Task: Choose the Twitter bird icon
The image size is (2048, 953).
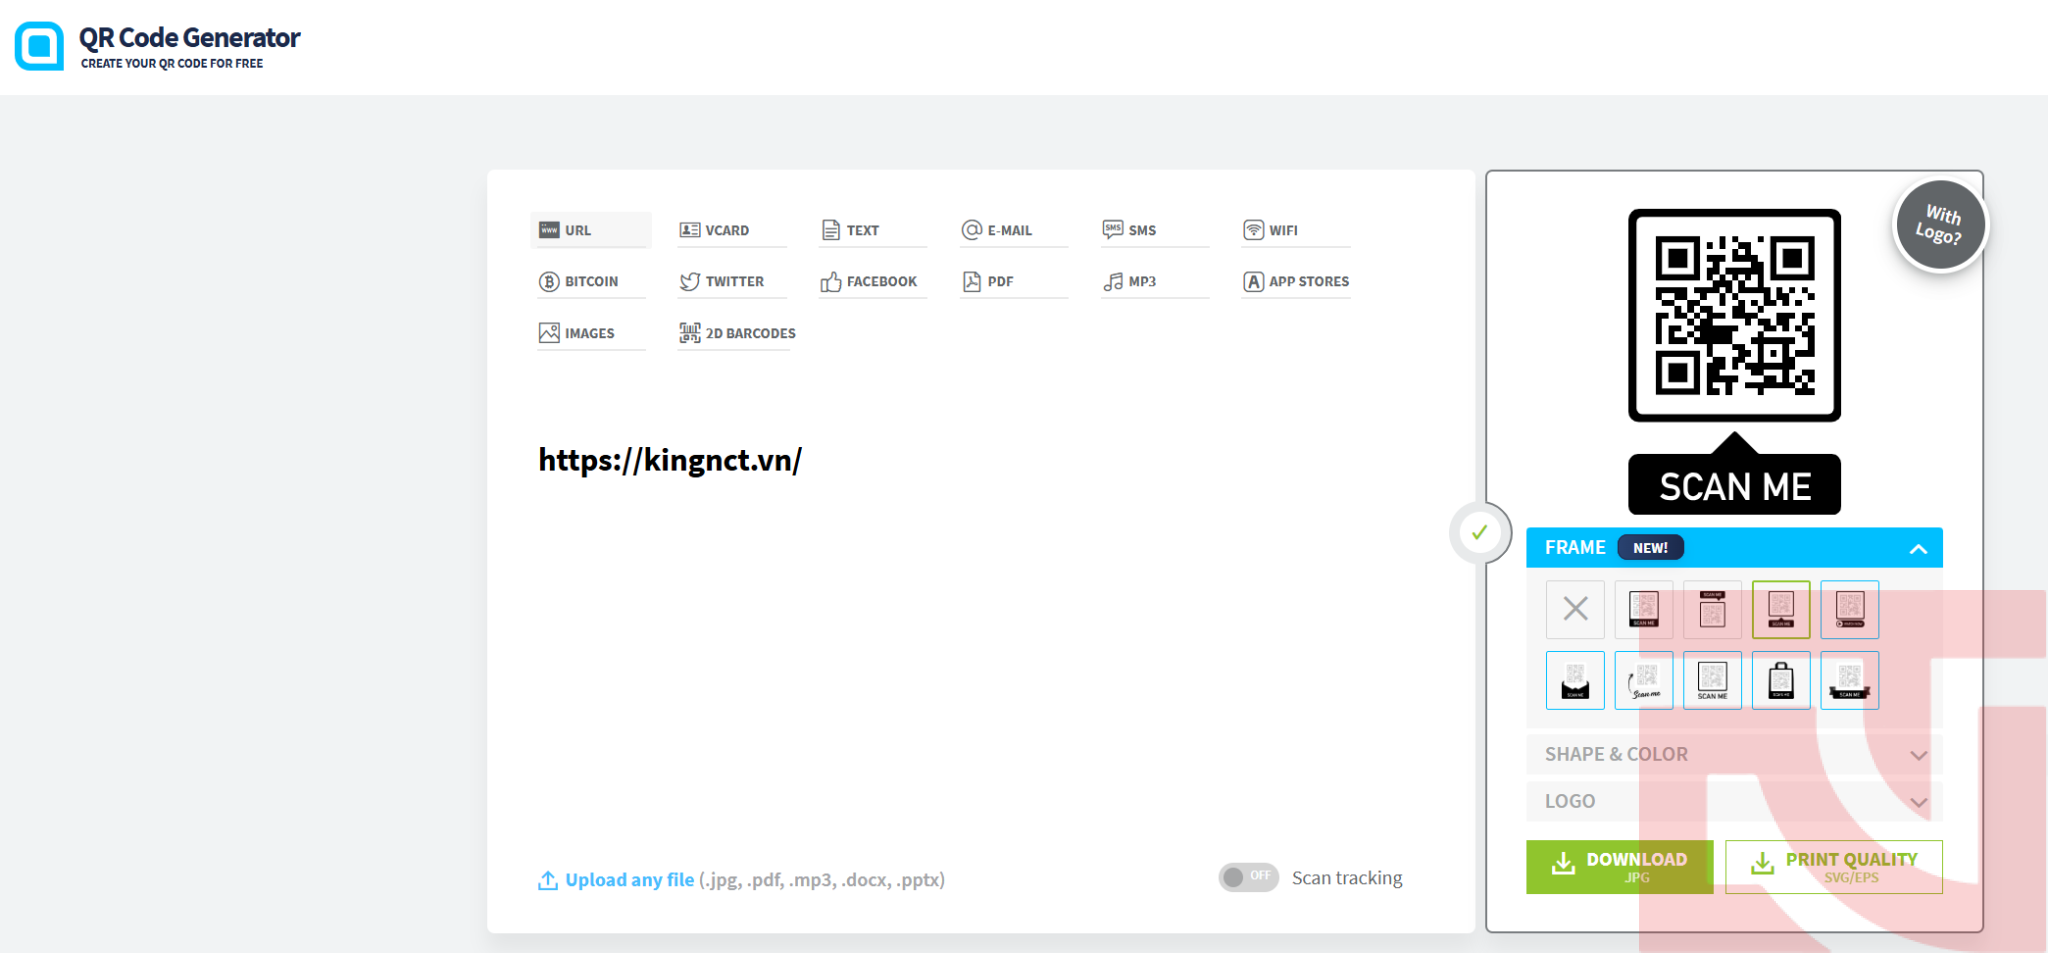Action: (x=689, y=282)
